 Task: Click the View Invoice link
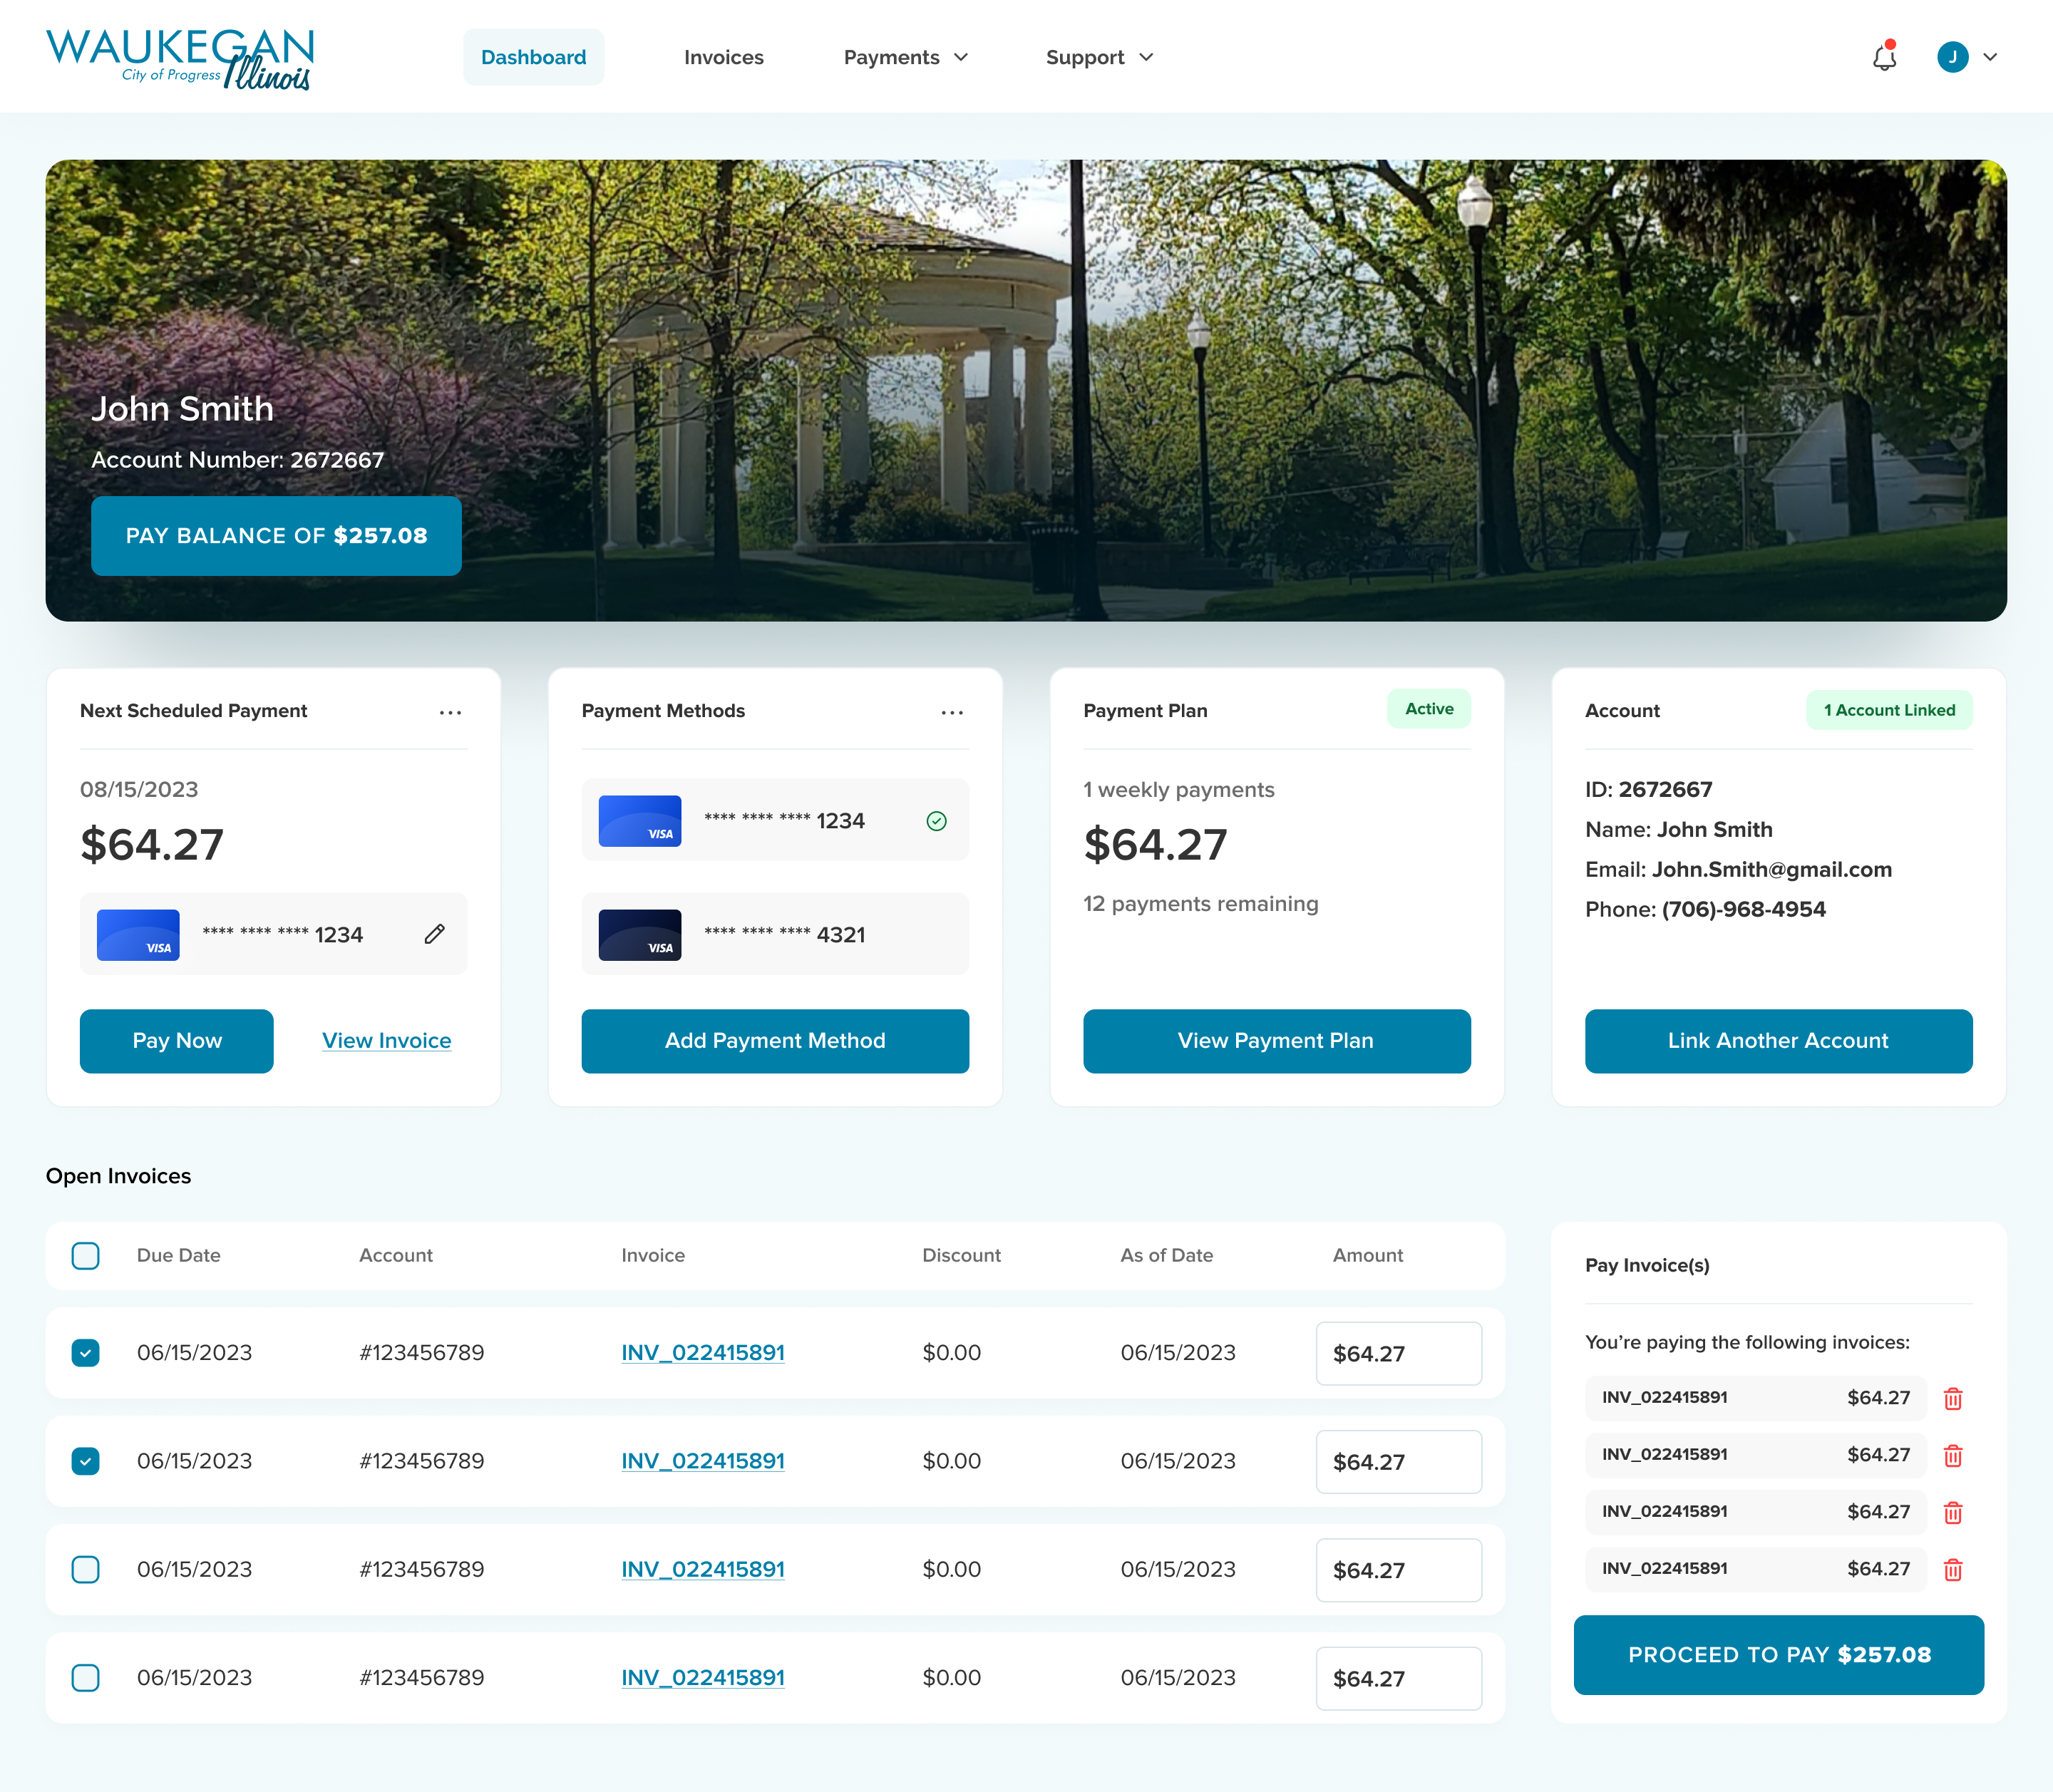click(386, 1040)
